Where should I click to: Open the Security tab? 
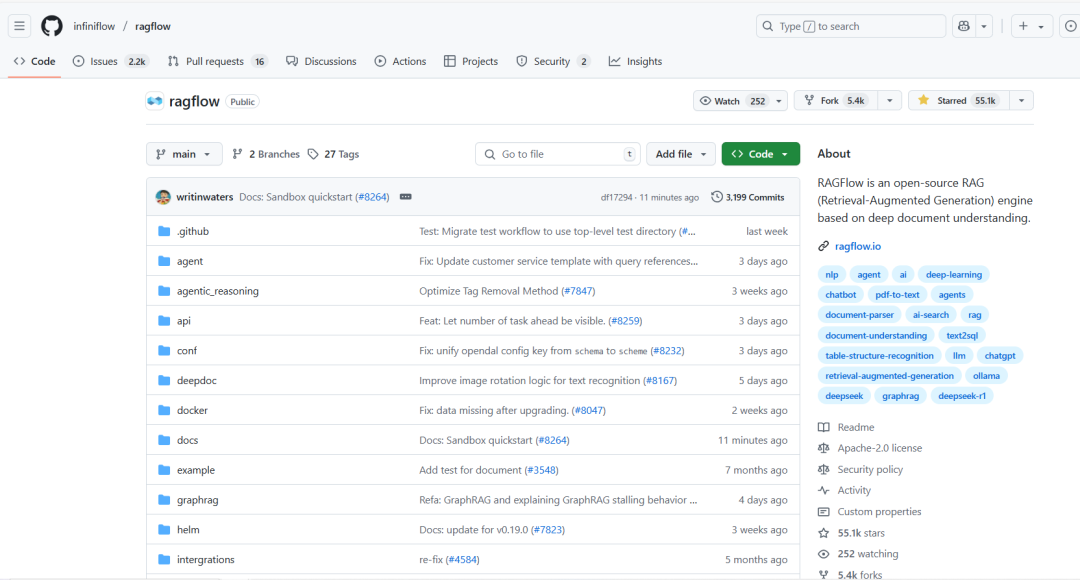click(x=553, y=61)
